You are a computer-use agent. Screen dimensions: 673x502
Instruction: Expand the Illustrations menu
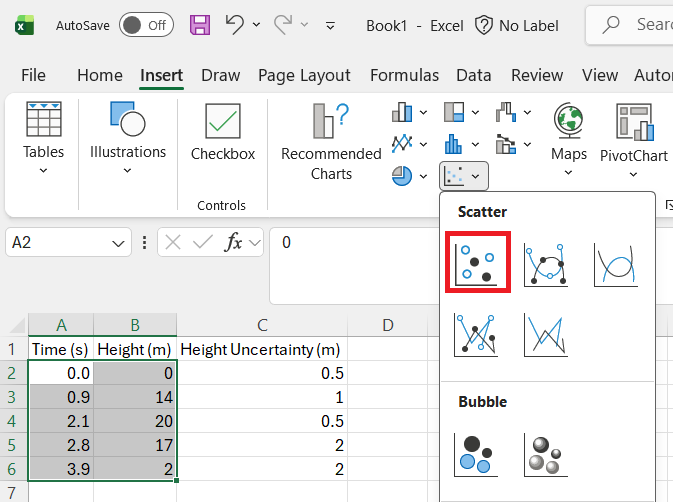127,138
